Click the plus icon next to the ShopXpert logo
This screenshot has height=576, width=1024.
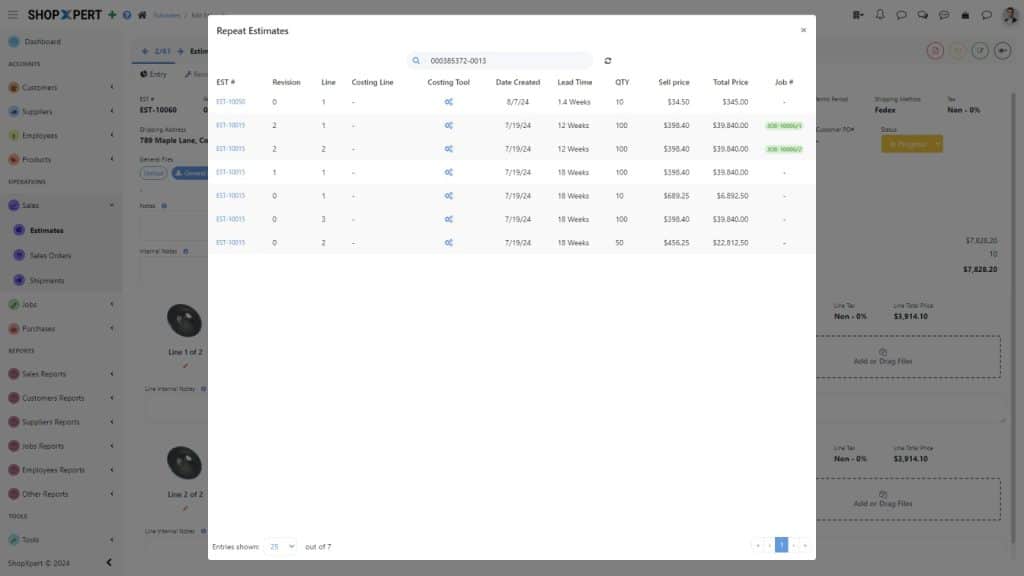pos(110,14)
